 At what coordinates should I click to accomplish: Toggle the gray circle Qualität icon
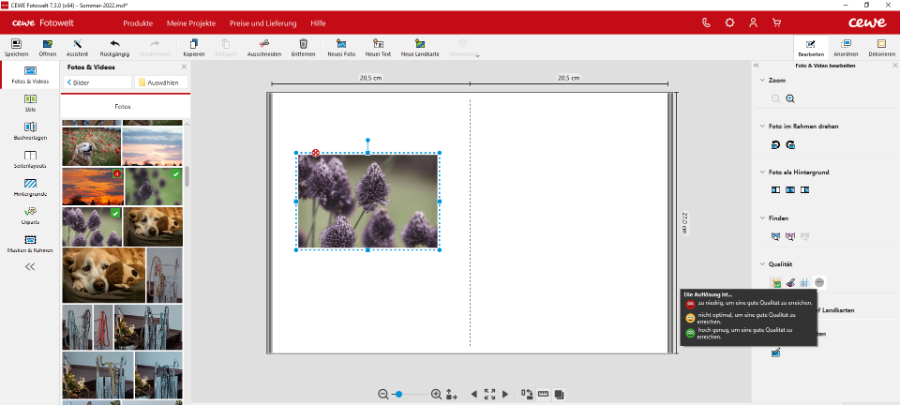coord(819,282)
